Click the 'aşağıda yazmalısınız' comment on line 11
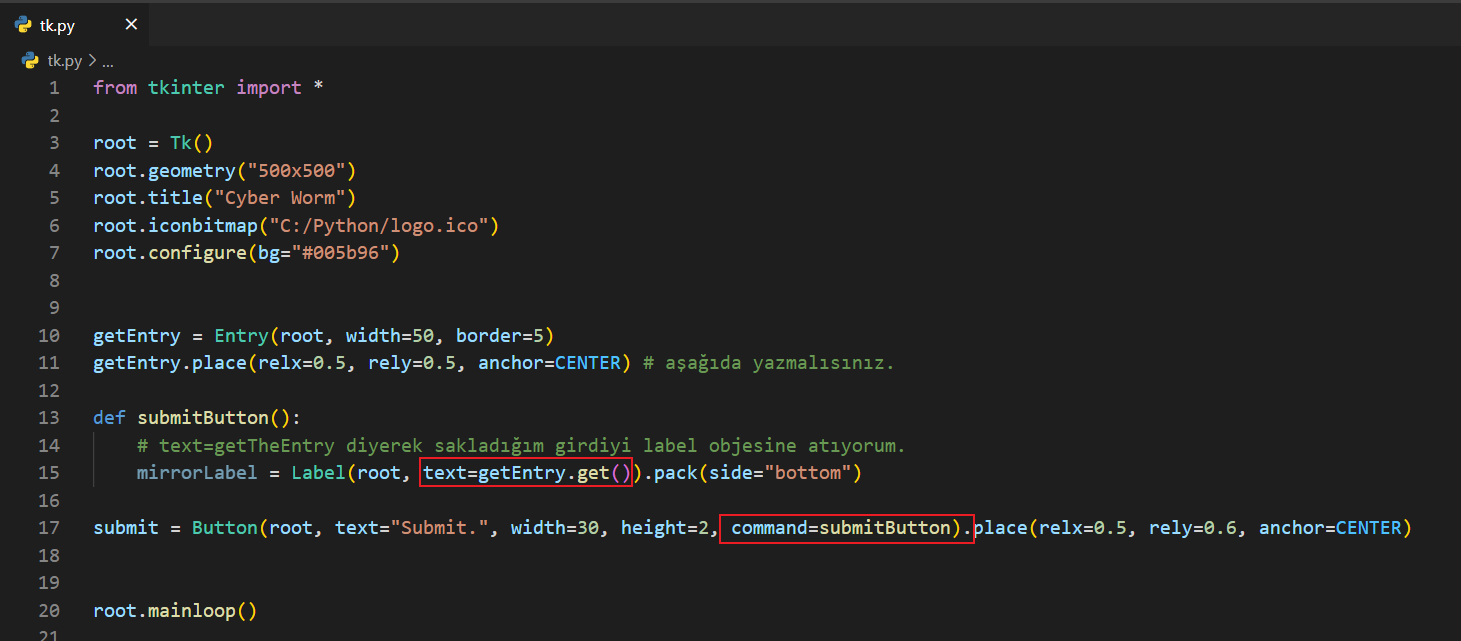The image size is (1461, 641). [x=768, y=363]
